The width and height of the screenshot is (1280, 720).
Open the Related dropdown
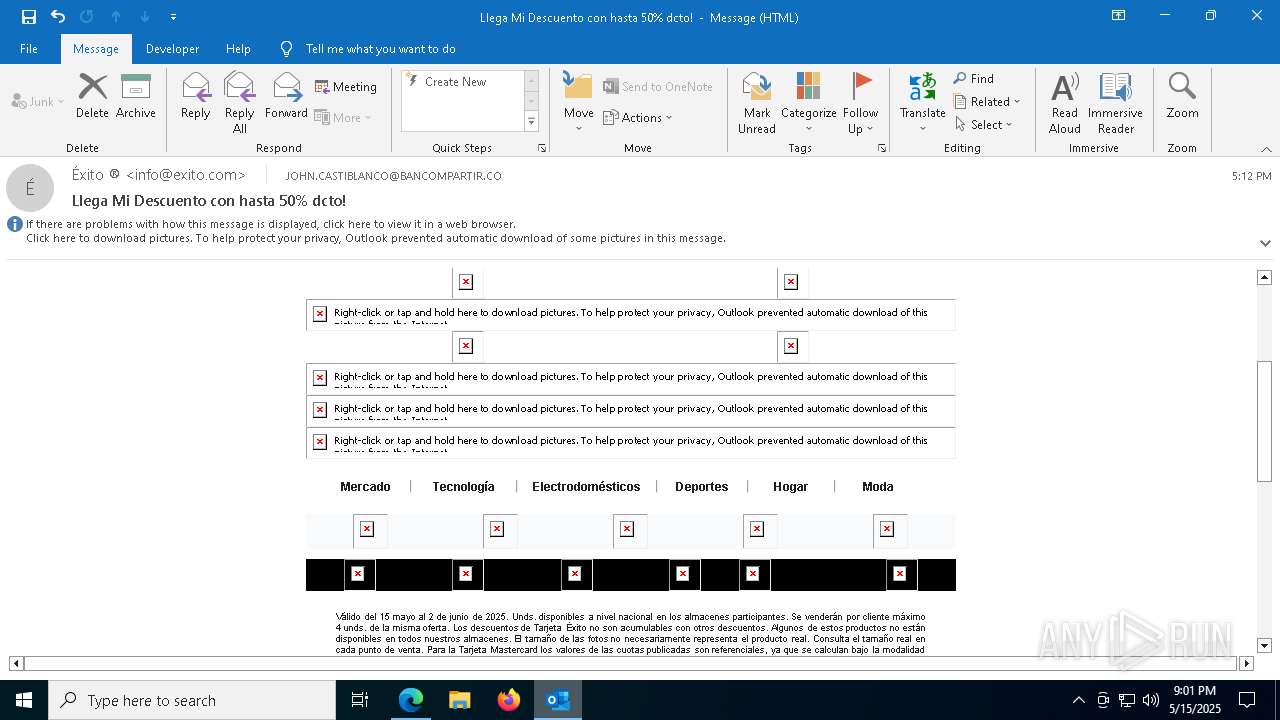click(x=987, y=101)
